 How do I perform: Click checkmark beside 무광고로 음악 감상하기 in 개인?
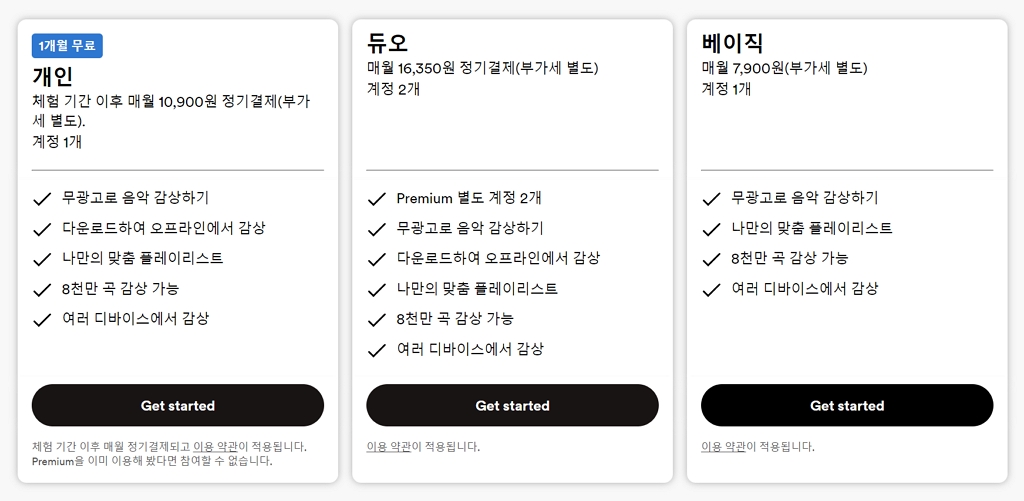click(42, 199)
